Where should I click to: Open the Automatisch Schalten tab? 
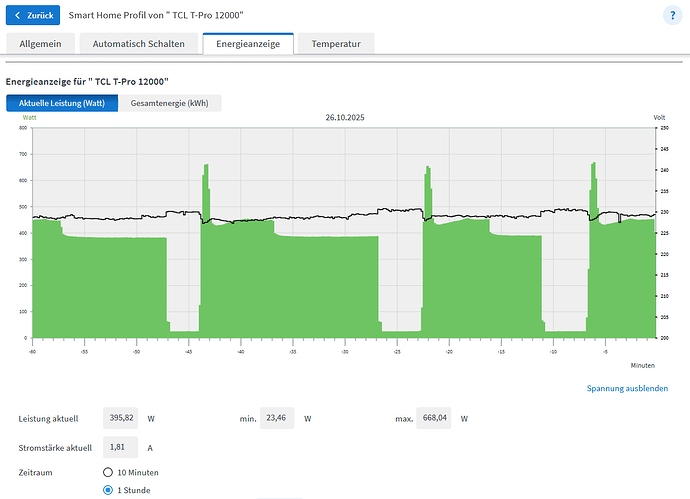[x=138, y=43]
